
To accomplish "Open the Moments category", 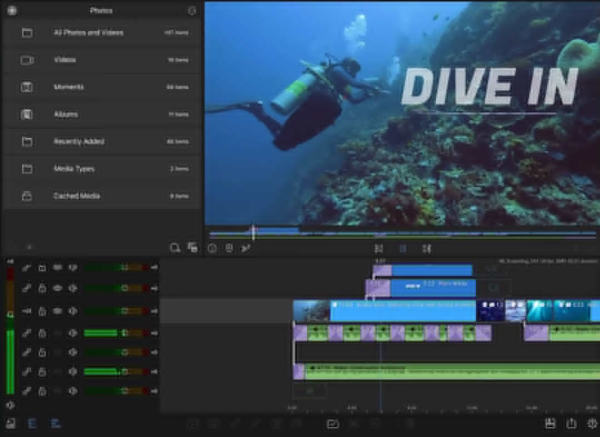I will tap(103, 87).
